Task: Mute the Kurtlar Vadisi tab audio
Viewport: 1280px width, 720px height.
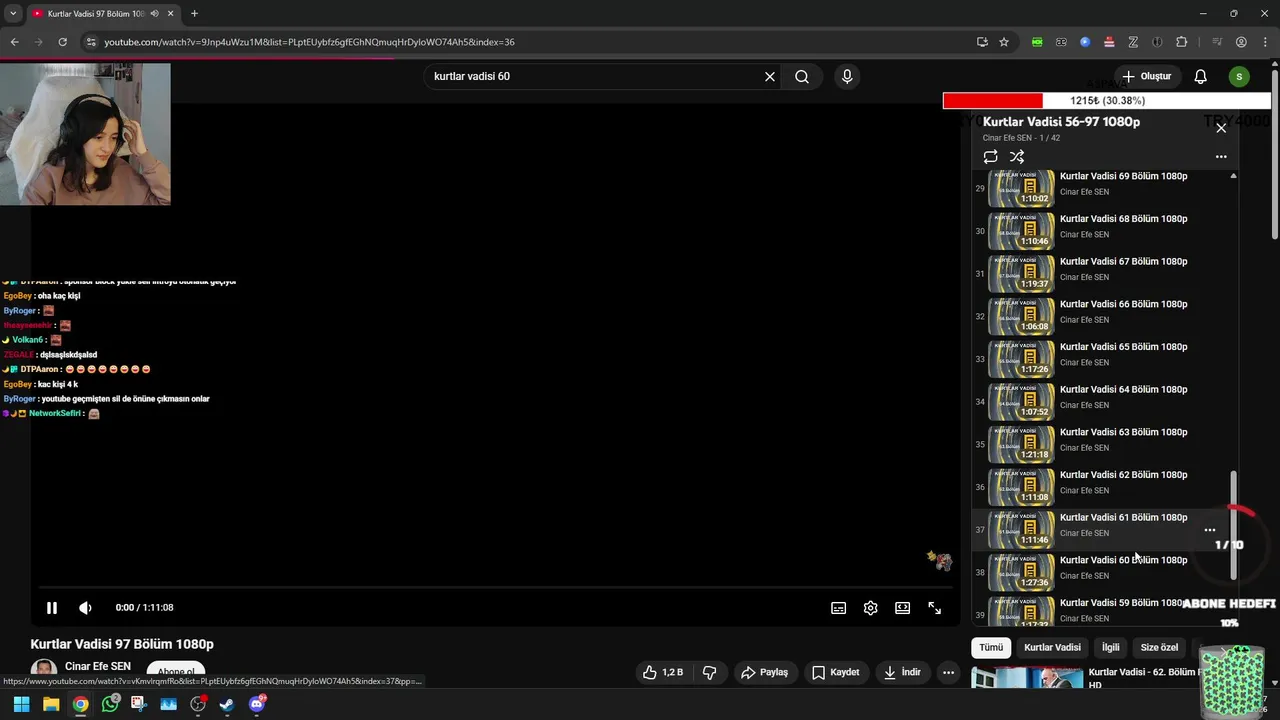Action: [154, 14]
